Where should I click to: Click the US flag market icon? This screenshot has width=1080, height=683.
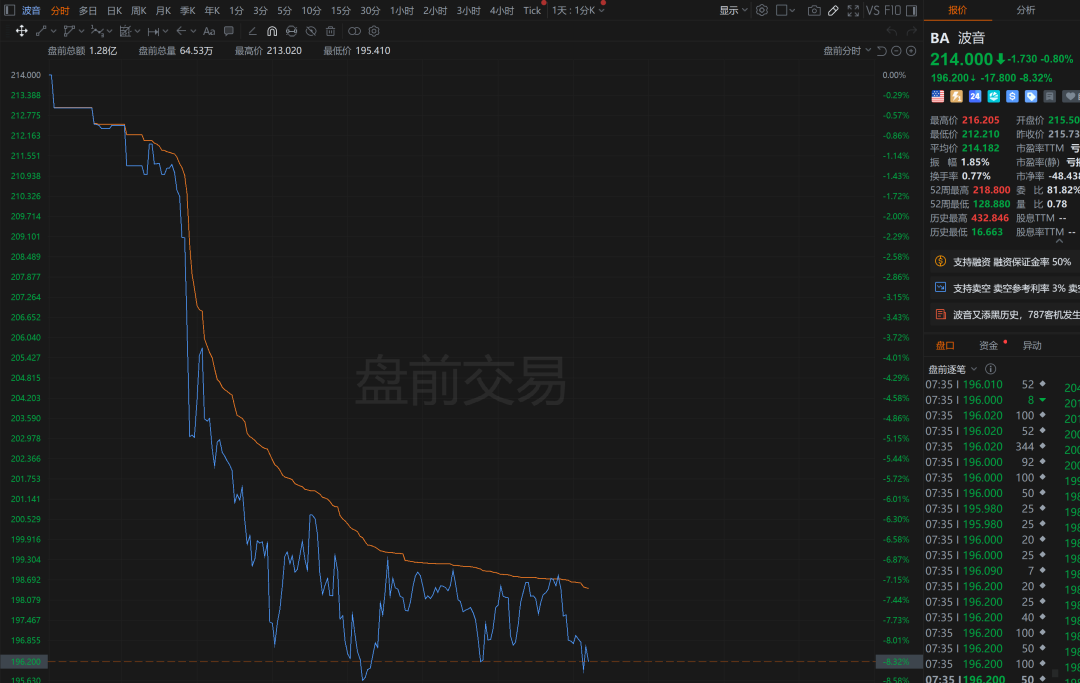(x=937, y=96)
